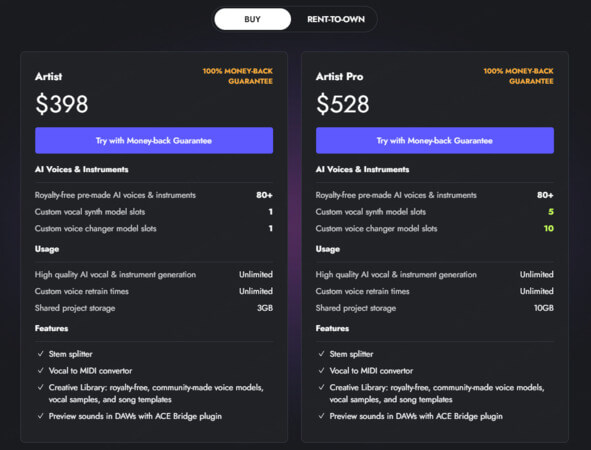Click Artist Royalty-free pre-made AI voices row
This screenshot has height=450, width=591.
point(154,195)
